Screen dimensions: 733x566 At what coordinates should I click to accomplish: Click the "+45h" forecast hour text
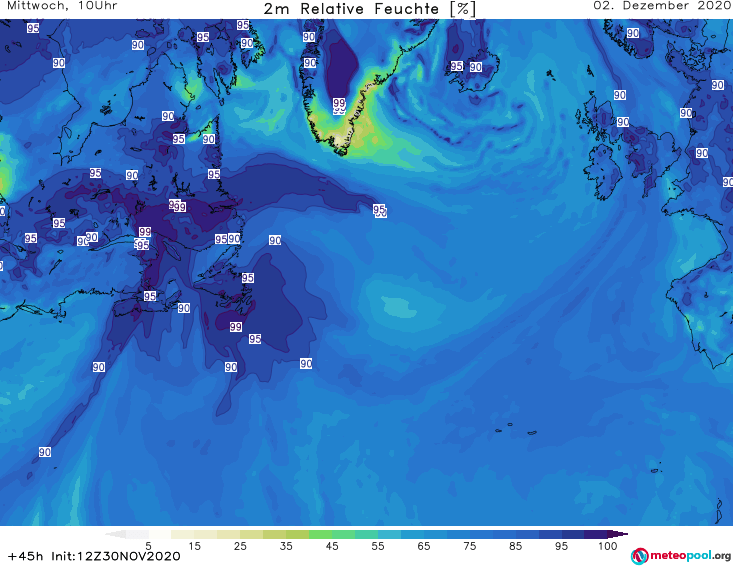pyautogui.click(x=26, y=556)
